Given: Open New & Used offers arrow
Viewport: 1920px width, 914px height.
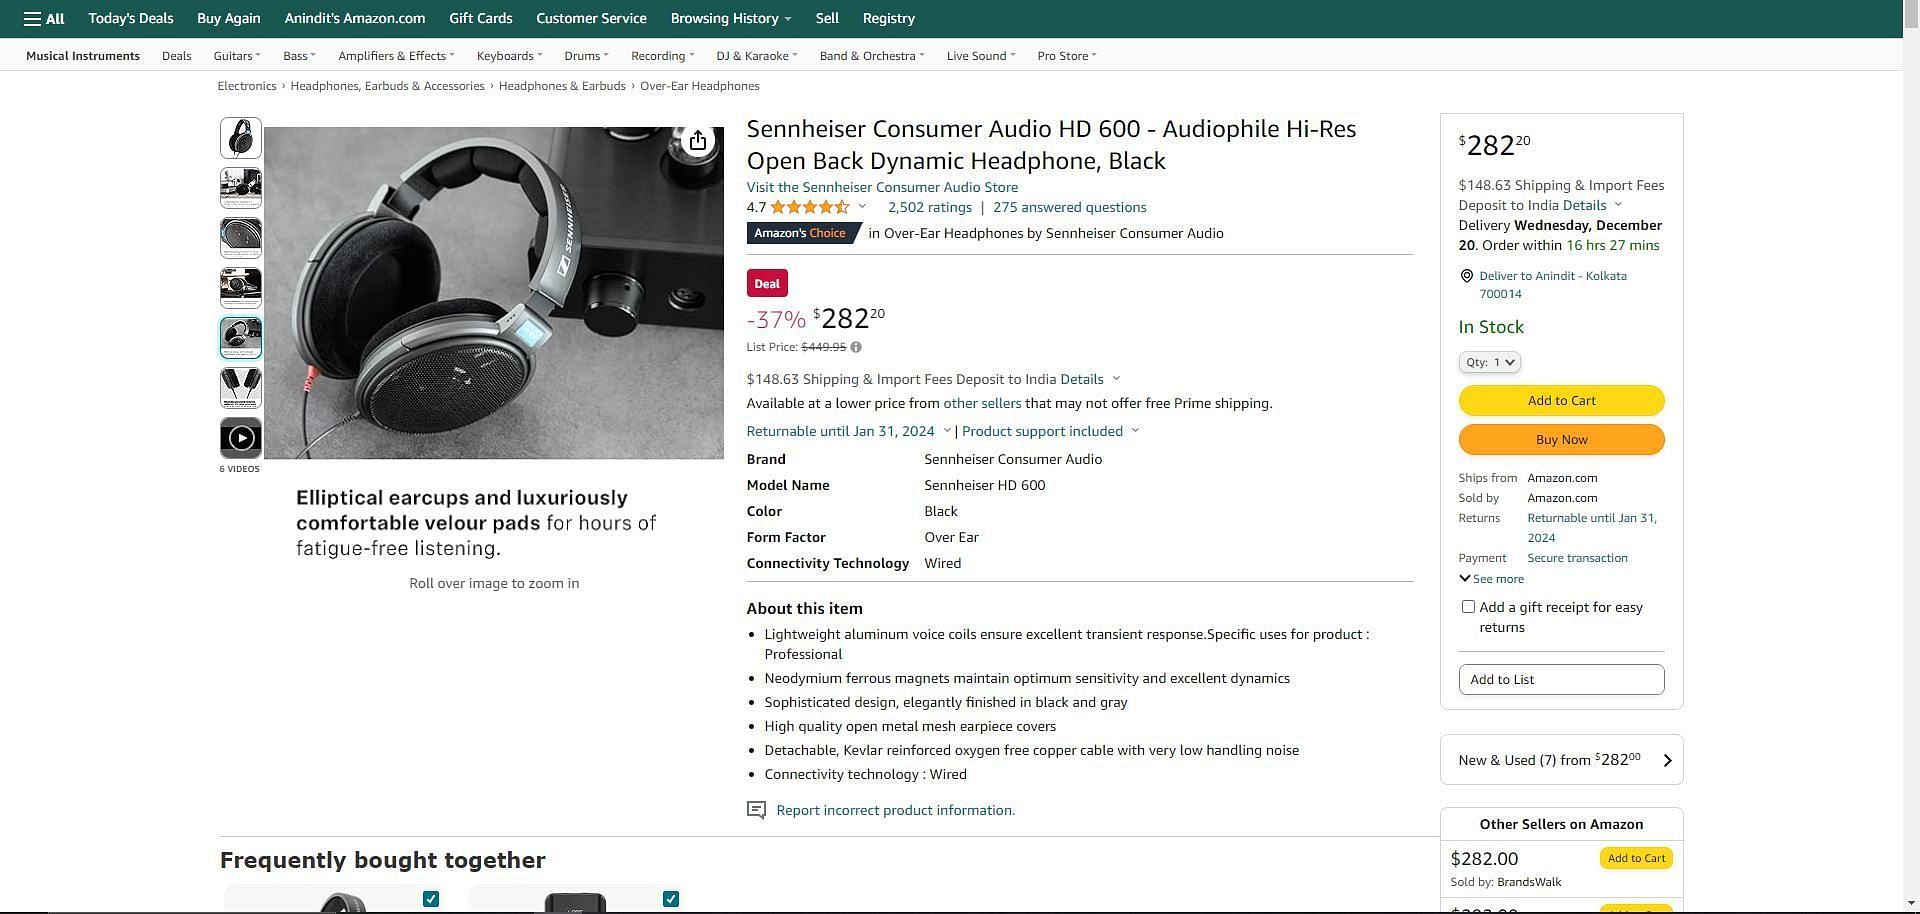Looking at the screenshot, I should tap(1667, 761).
